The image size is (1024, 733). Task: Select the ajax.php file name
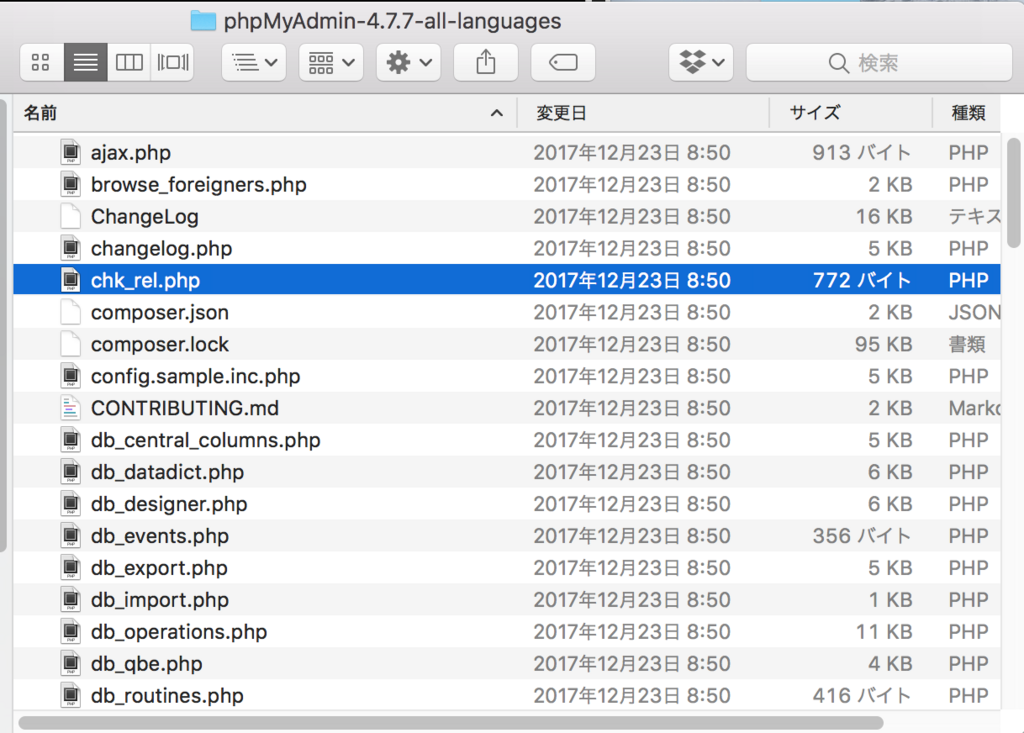pos(131,153)
